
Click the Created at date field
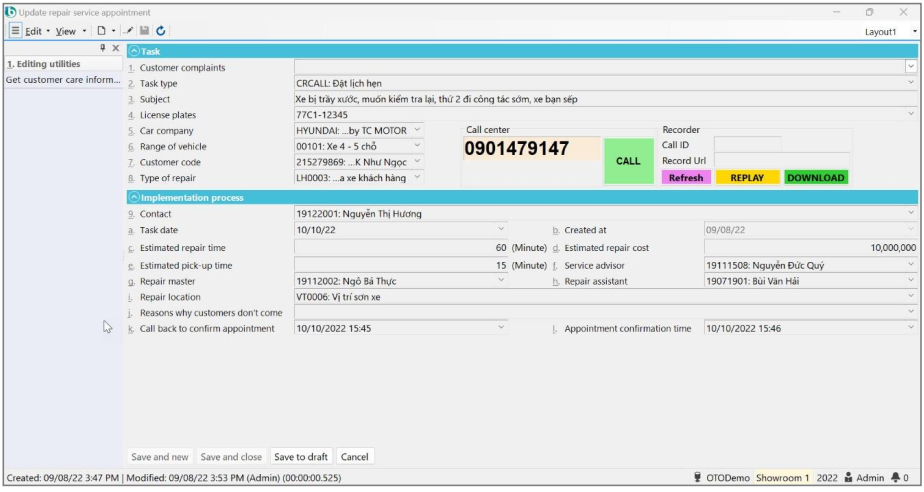point(810,230)
